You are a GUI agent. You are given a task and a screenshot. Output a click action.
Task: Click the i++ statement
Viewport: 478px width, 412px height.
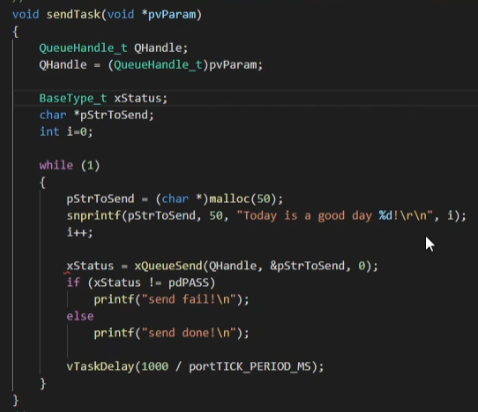click(x=80, y=232)
